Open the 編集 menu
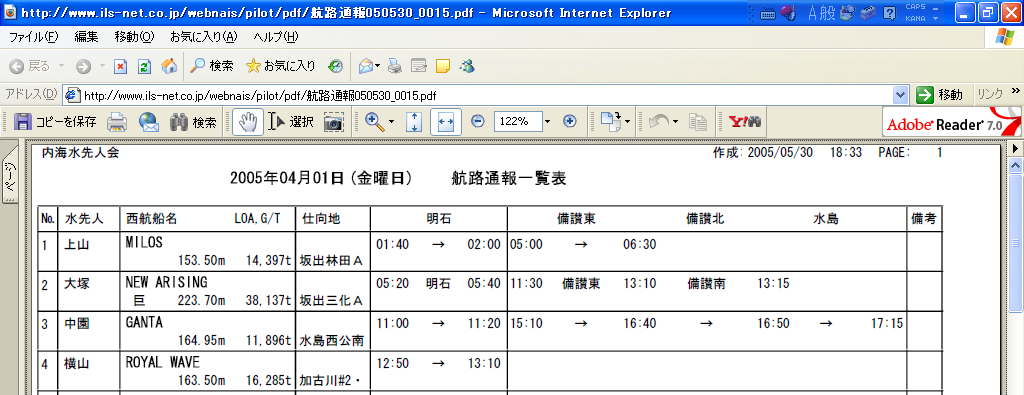Viewport: 1024px width, 395px height. (86, 37)
